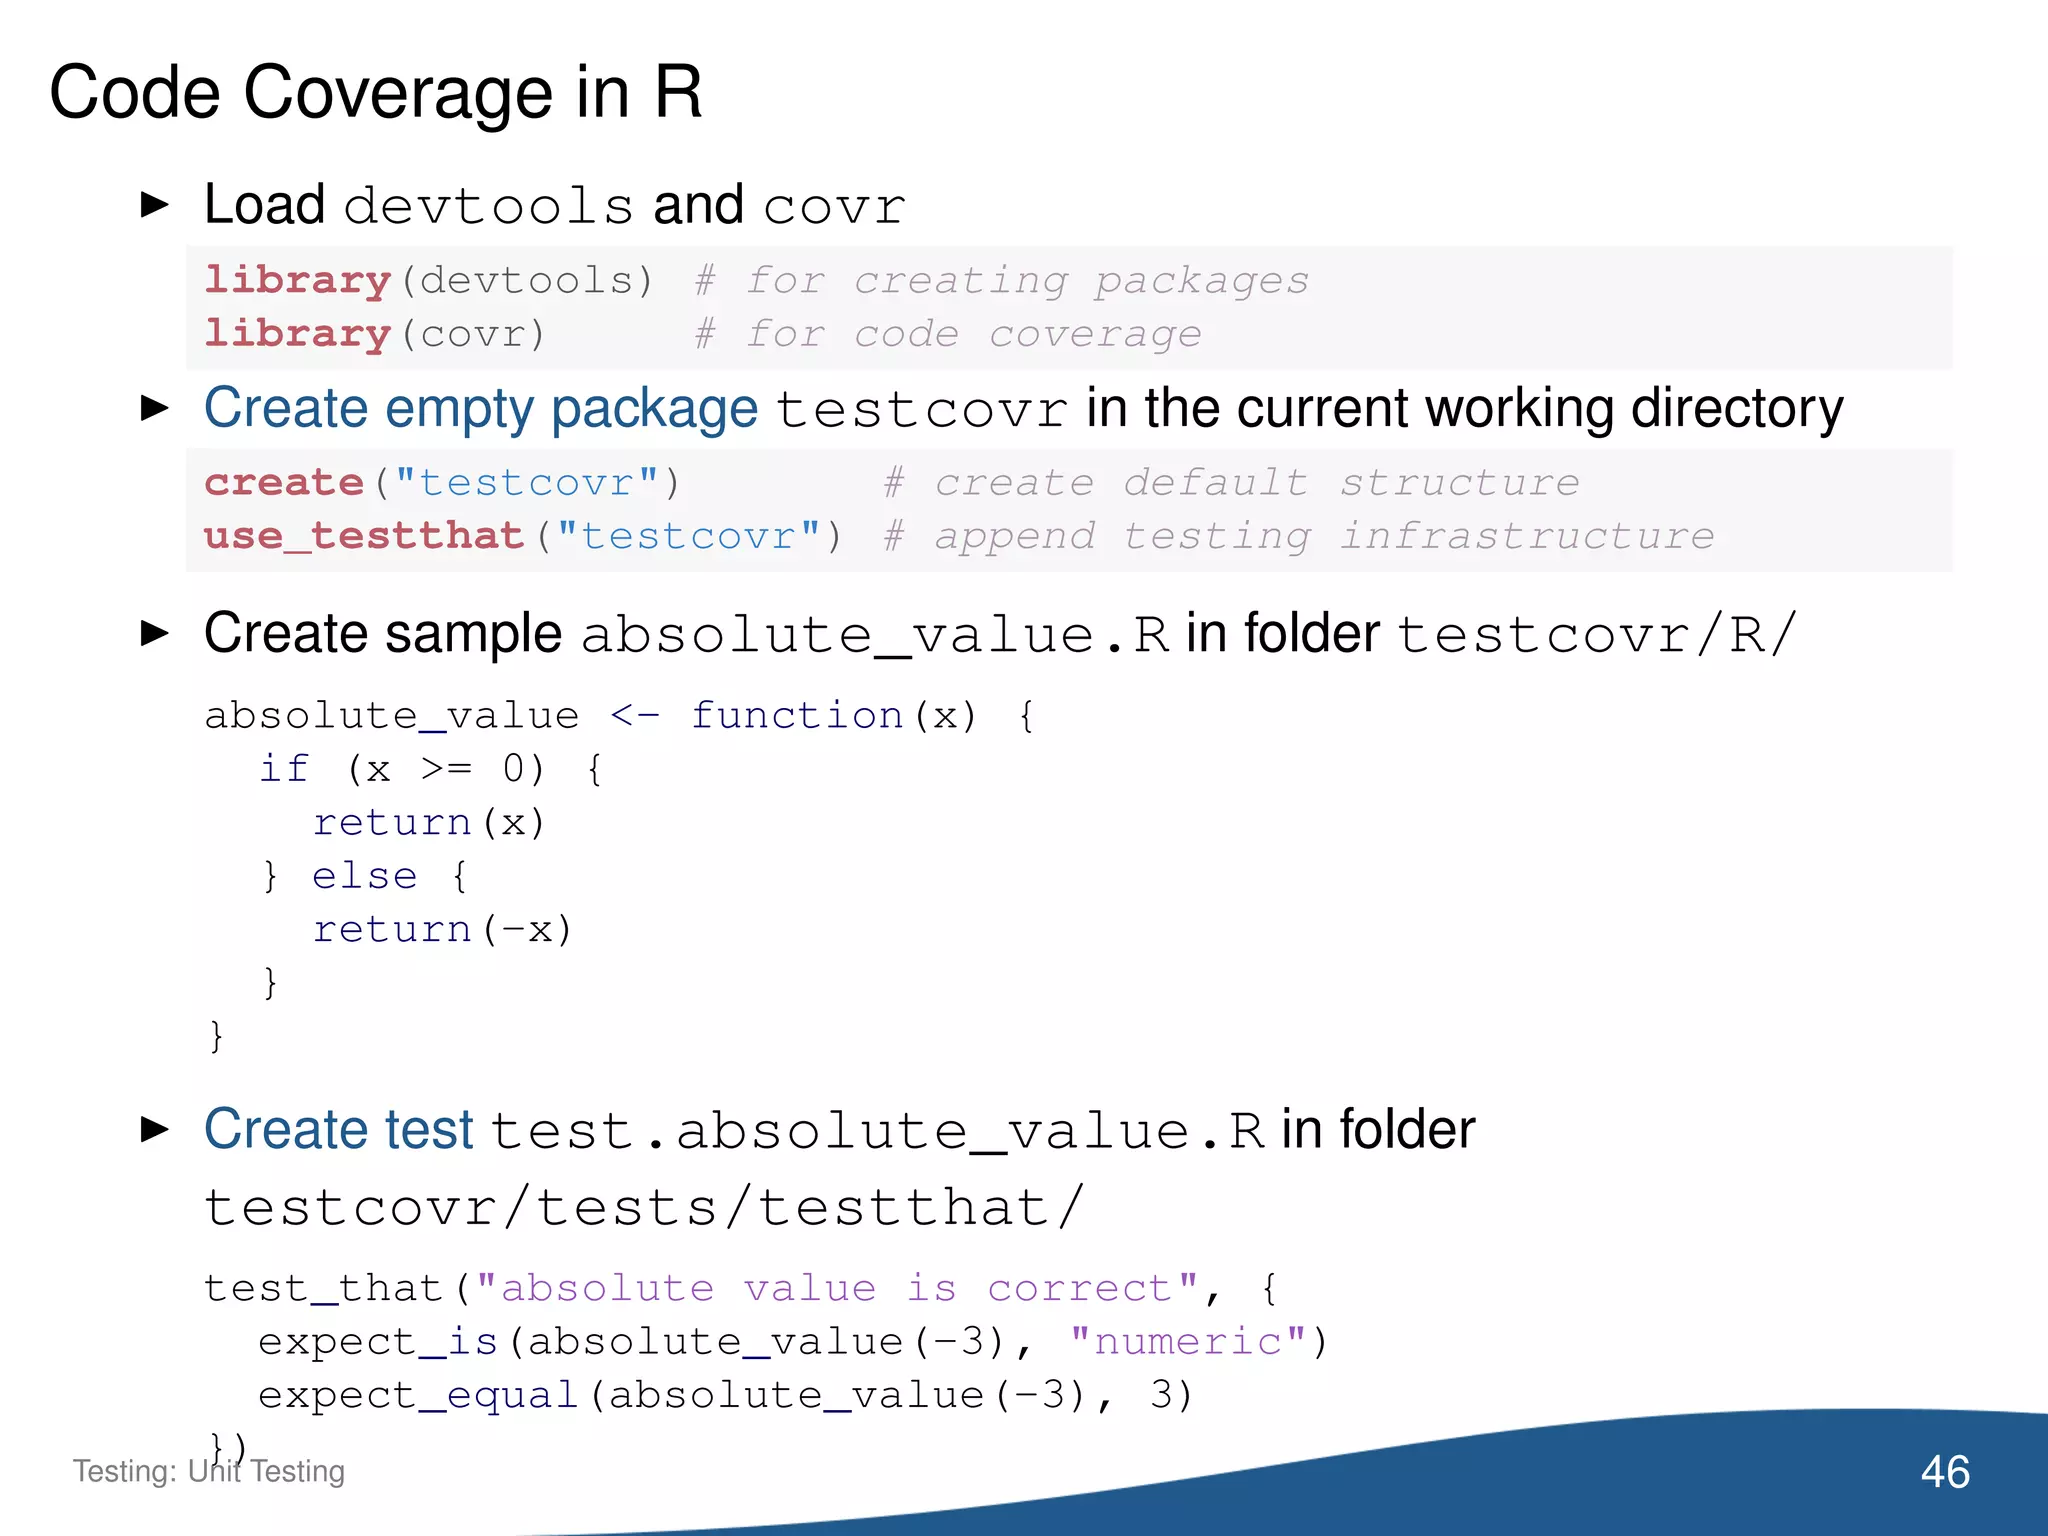Click the bullet arrow beside Create empty package

point(155,408)
